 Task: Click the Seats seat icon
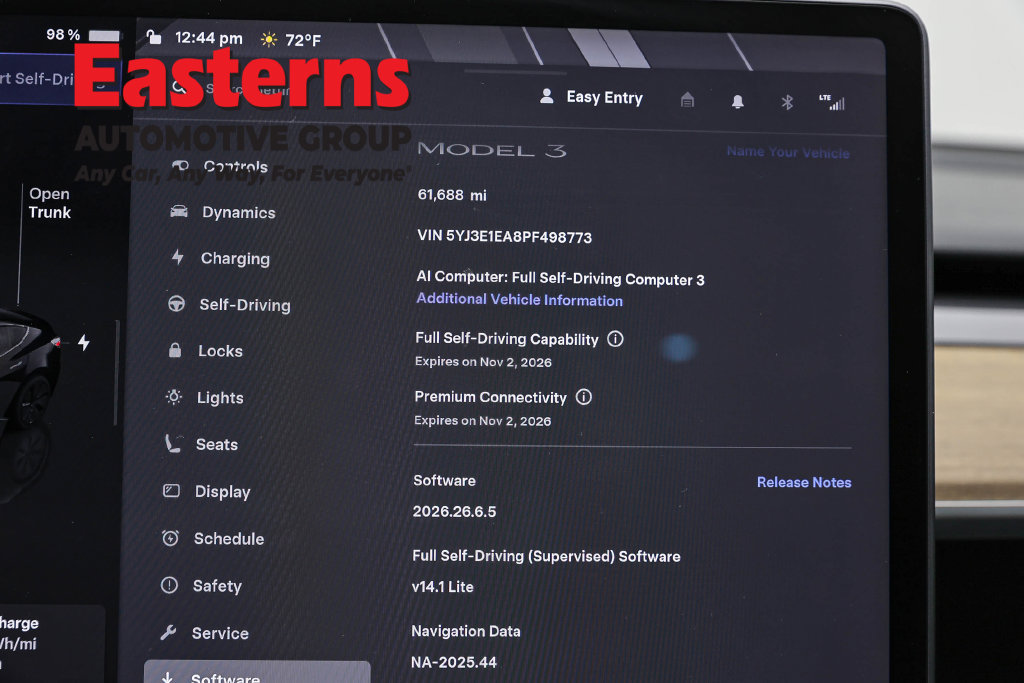click(x=173, y=443)
